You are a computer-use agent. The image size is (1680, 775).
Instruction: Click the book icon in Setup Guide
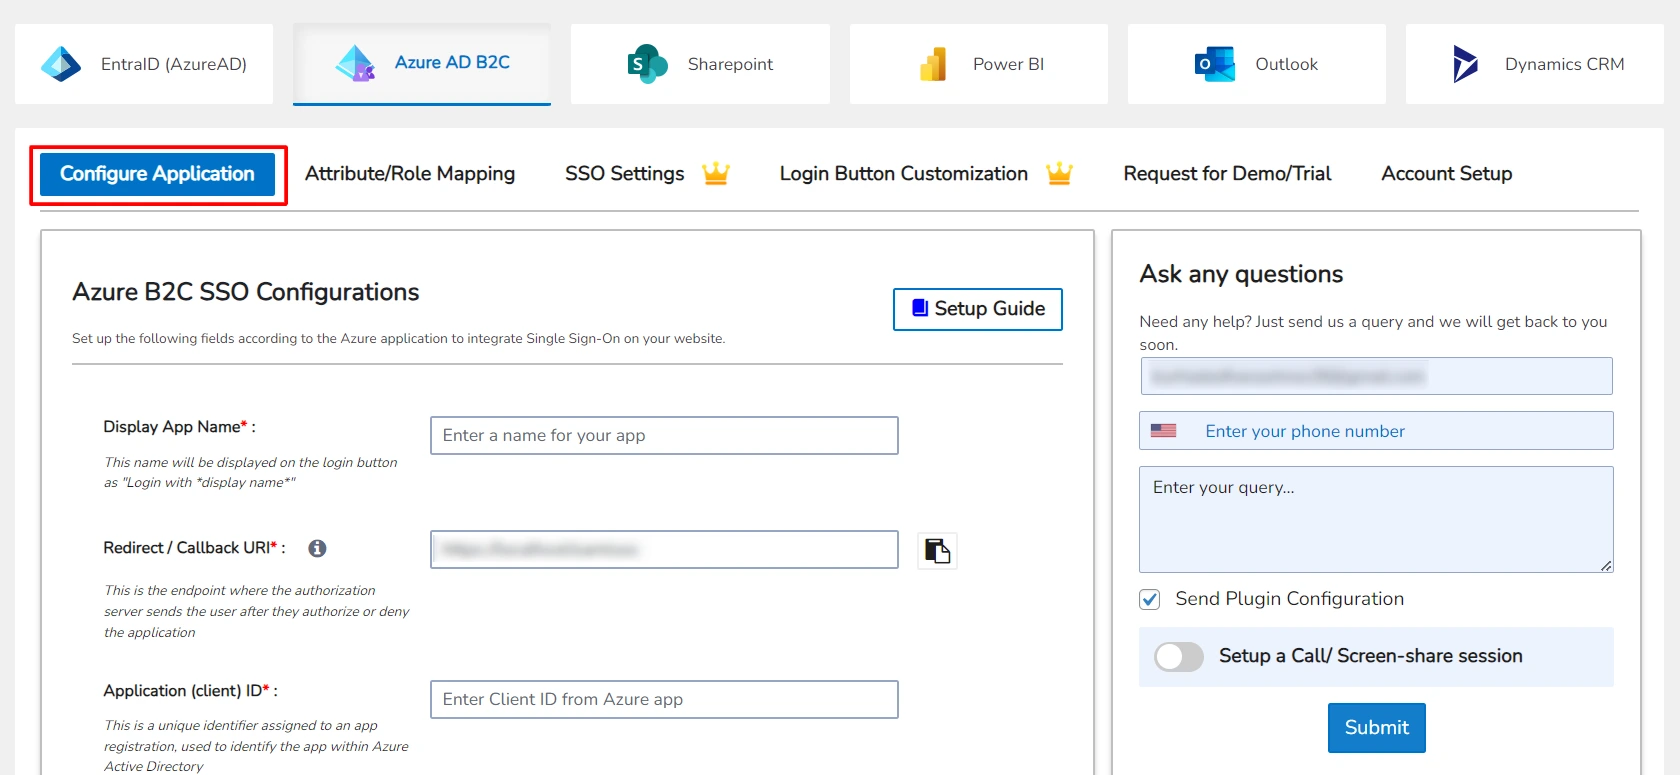[x=920, y=308]
